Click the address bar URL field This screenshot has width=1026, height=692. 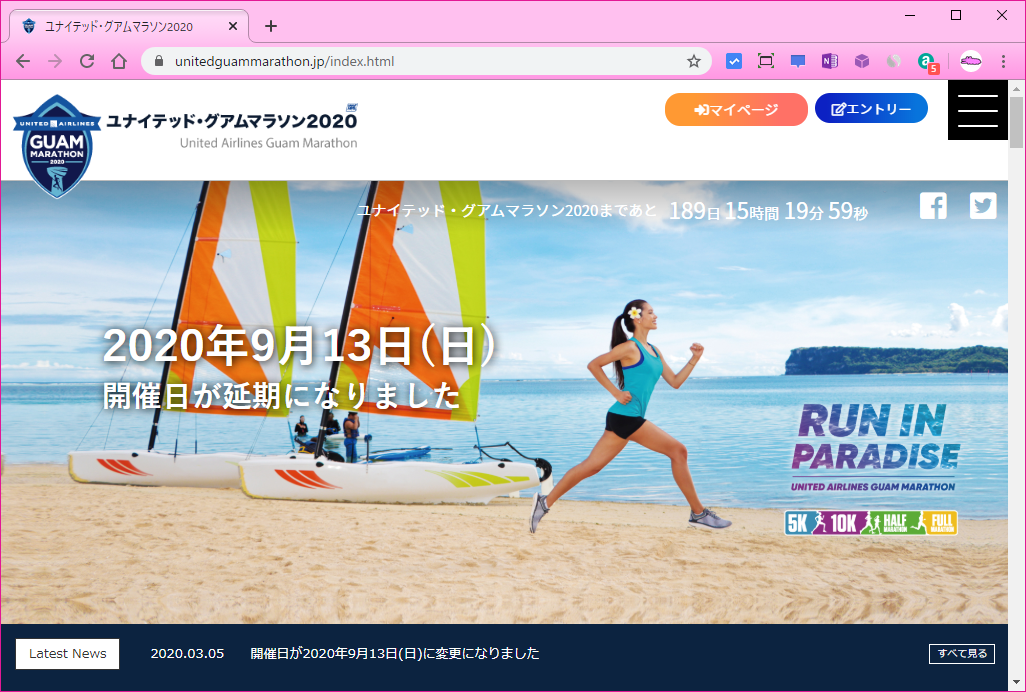(425, 61)
